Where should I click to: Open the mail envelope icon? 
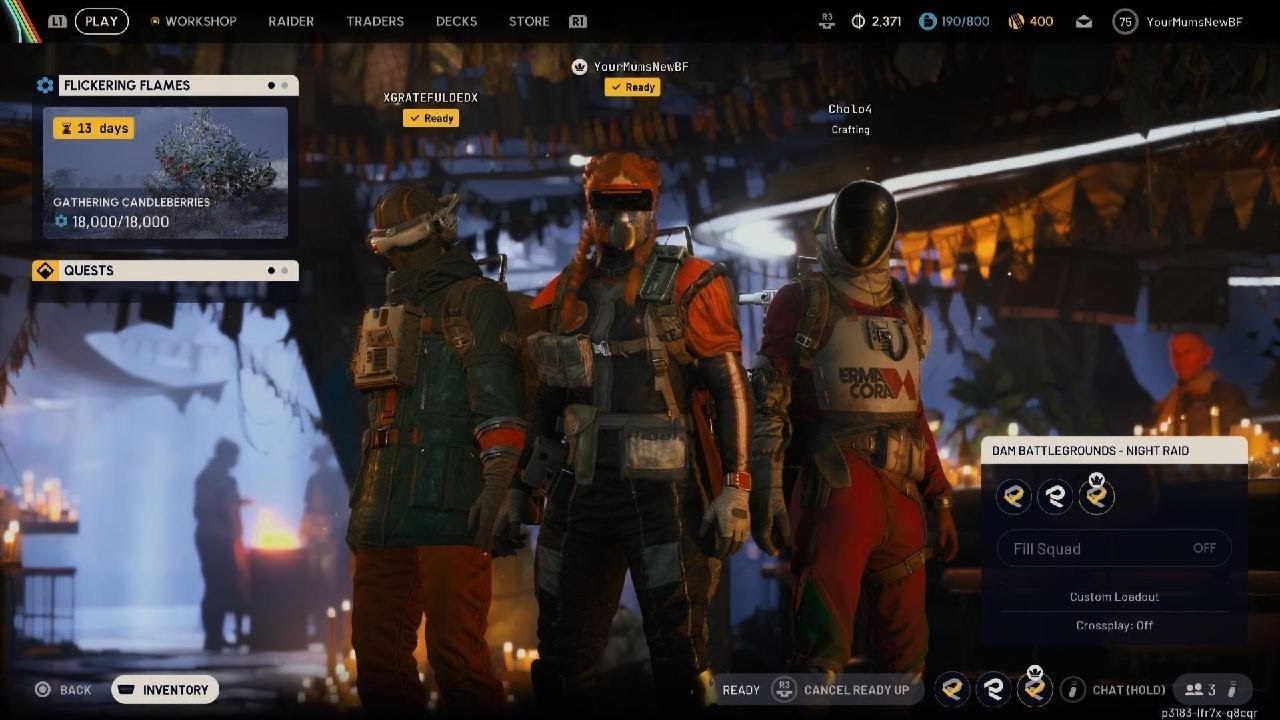[x=1084, y=22]
